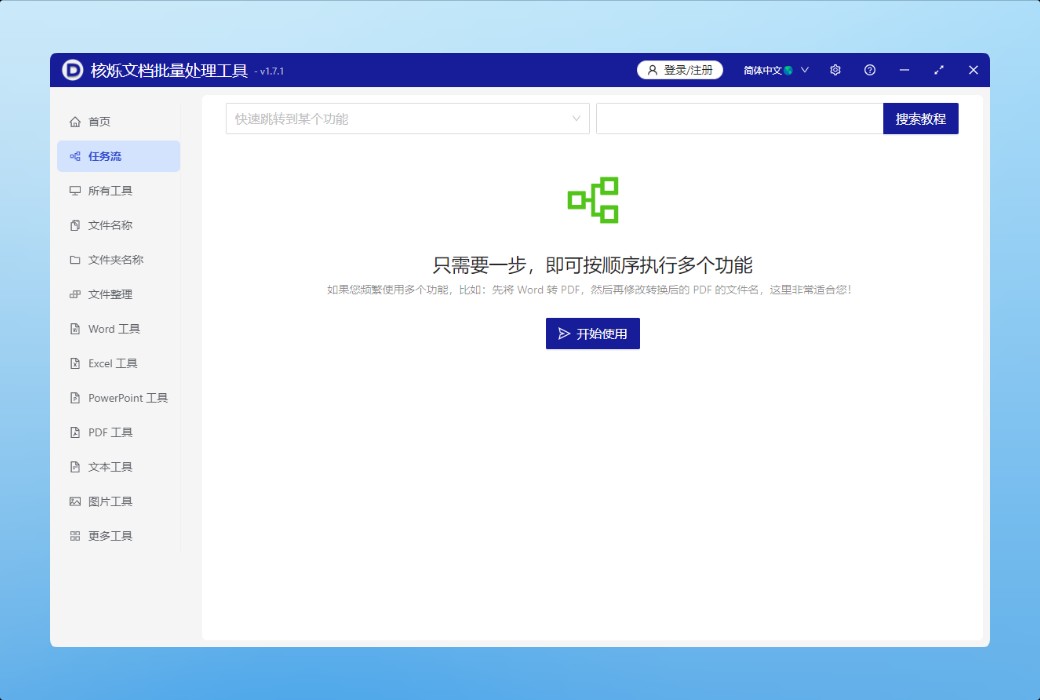The height and width of the screenshot is (700, 1040).
Task: Click the app logo in the title bar
Action: point(73,70)
